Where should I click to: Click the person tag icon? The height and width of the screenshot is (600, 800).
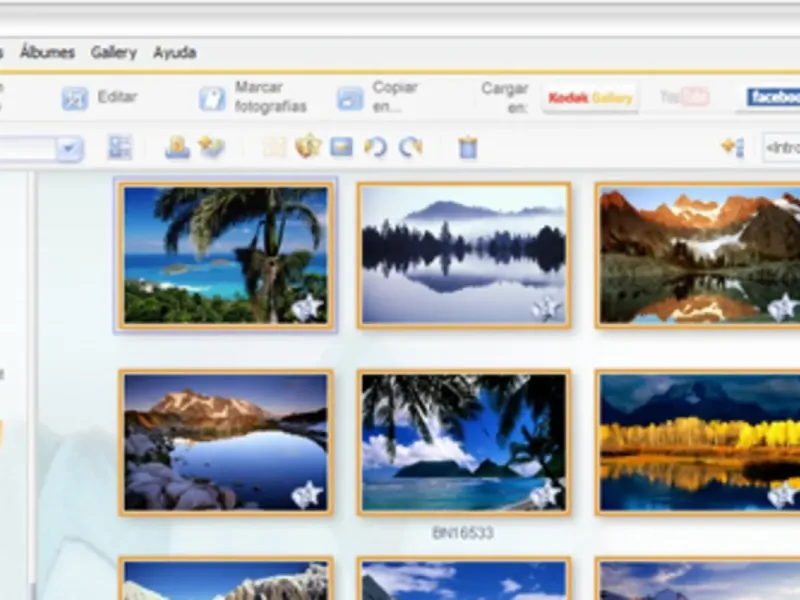[177, 148]
